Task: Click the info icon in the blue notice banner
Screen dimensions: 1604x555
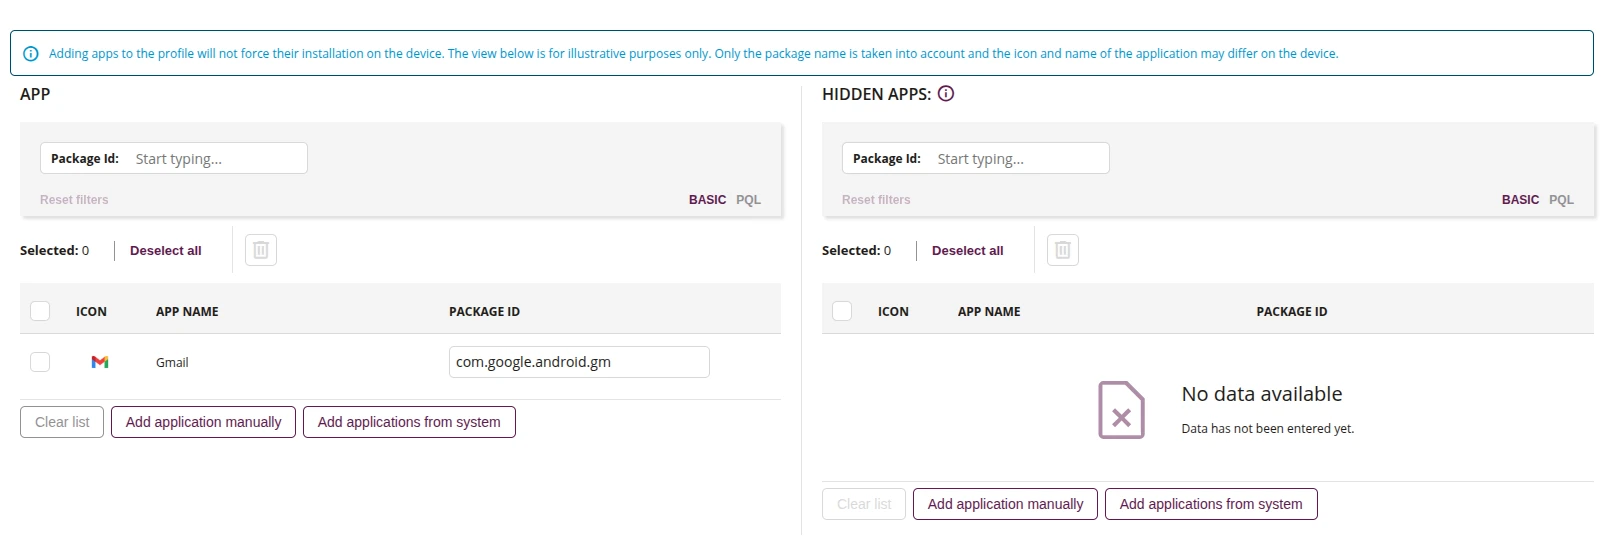Action: click(31, 54)
